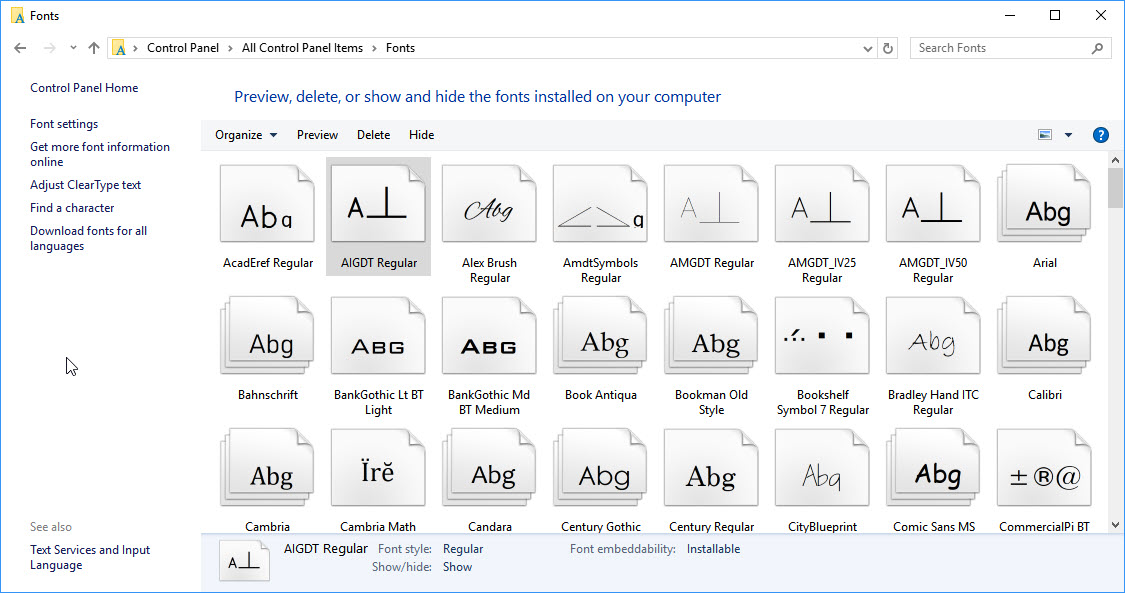Viewport: 1125px width, 593px height.
Task: Select the Bahnschrift font family icon
Action: (267, 336)
